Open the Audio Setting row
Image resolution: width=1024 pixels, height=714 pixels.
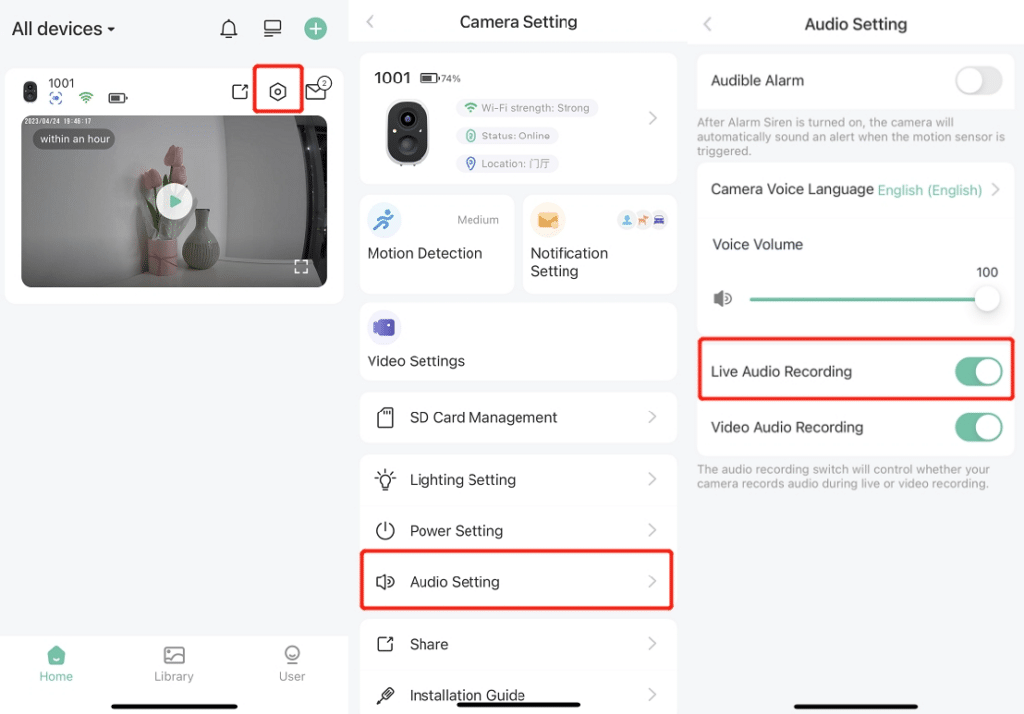[x=517, y=581]
